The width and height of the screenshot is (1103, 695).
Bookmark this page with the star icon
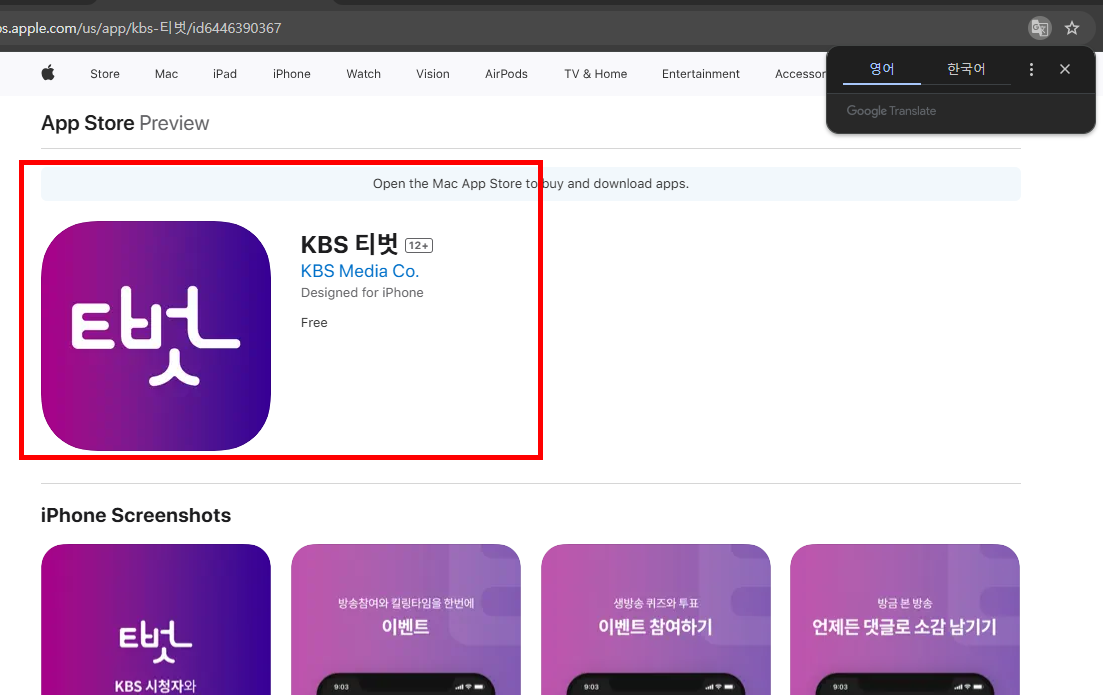pos(1072,28)
